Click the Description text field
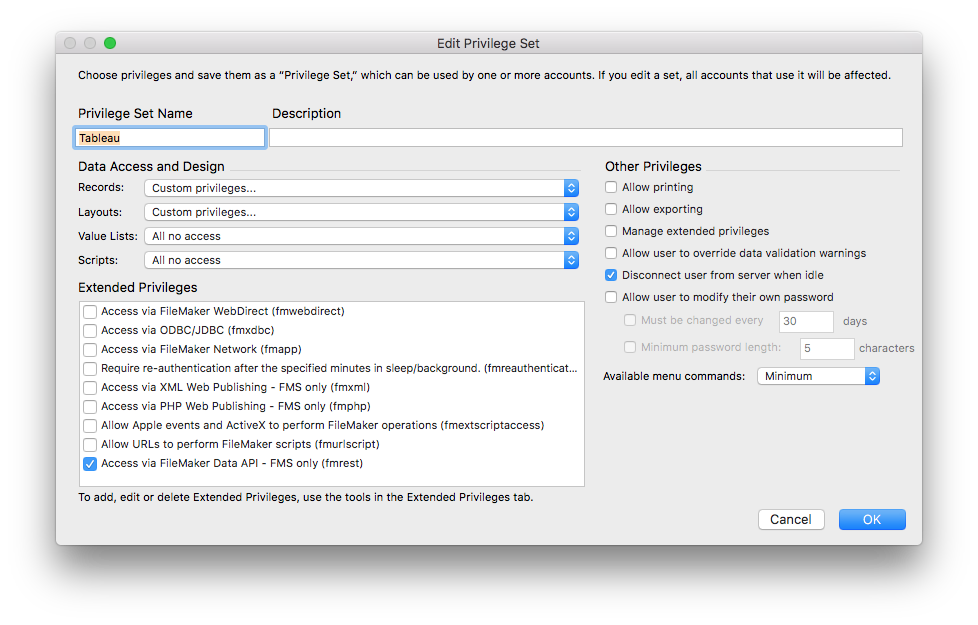The width and height of the screenshot is (978, 625). (585, 138)
